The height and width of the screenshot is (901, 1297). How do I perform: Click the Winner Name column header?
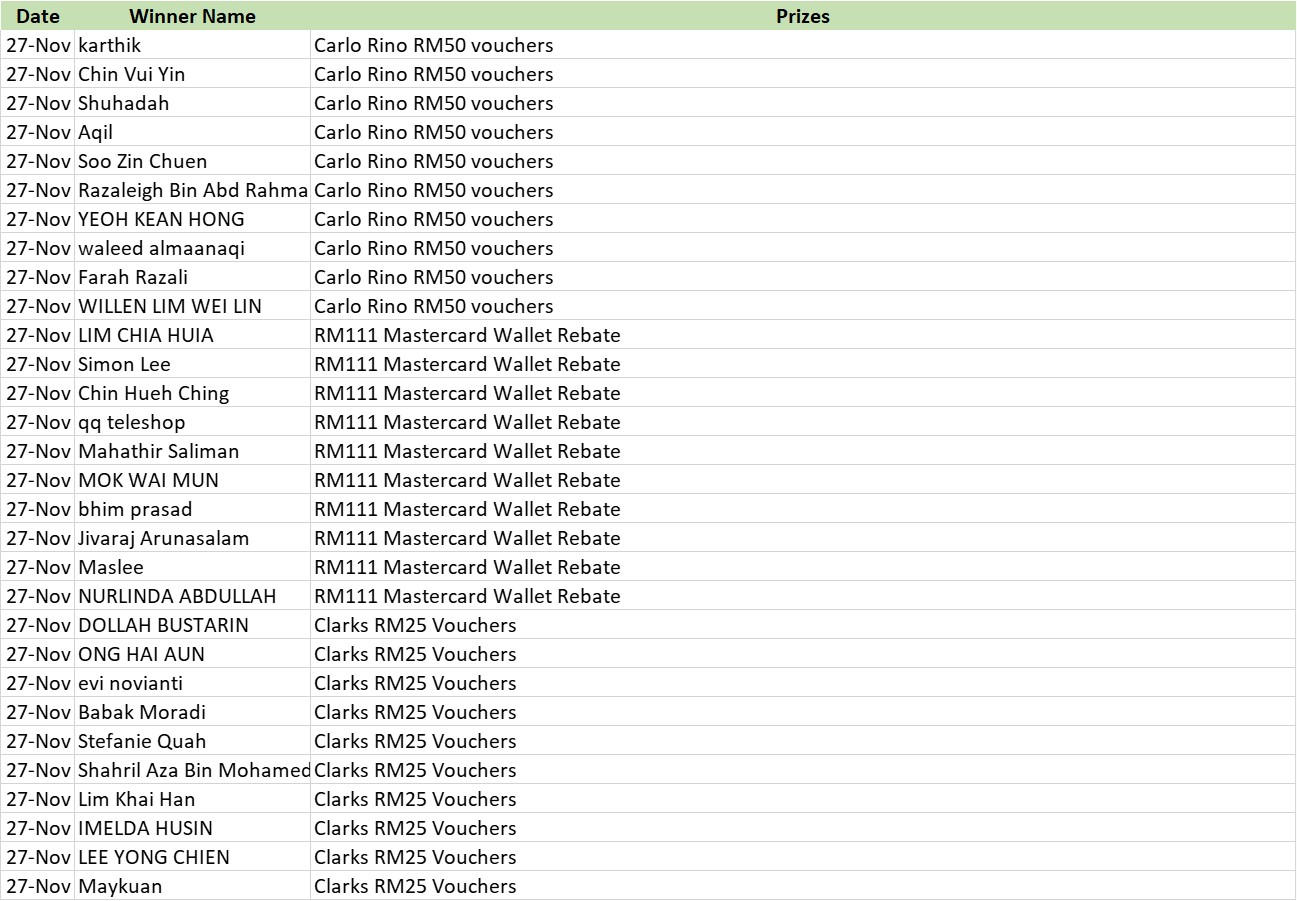click(x=192, y=16)
